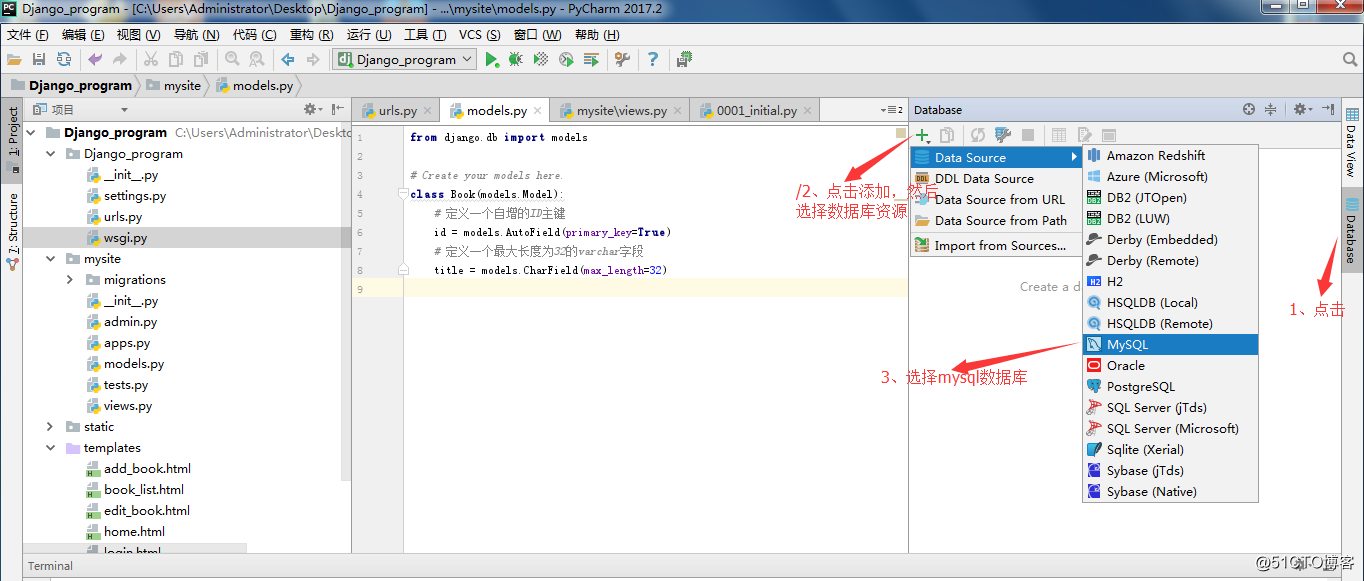The width and height of the screenshot is (1364, 581).
Task: Switch to the urls.py editor tab
Action: tap(398, 110)
